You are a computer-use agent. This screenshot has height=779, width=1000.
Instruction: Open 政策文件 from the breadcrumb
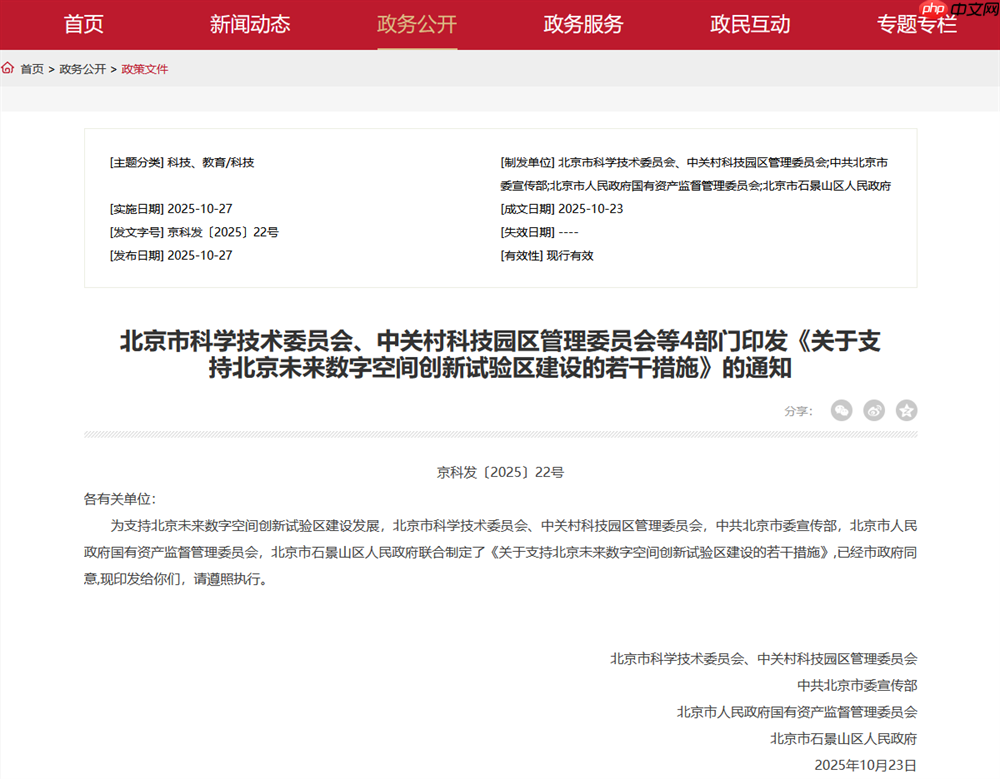[x=144, y=68]
